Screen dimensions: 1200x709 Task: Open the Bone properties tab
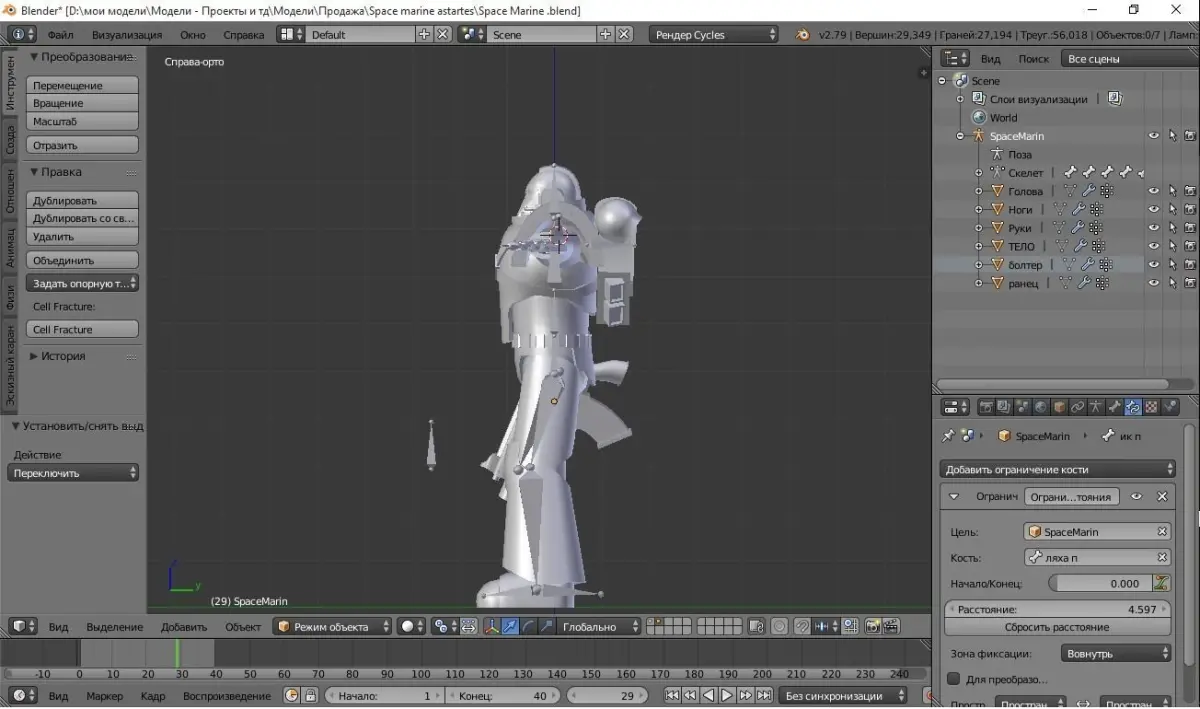coord(1115,407)
